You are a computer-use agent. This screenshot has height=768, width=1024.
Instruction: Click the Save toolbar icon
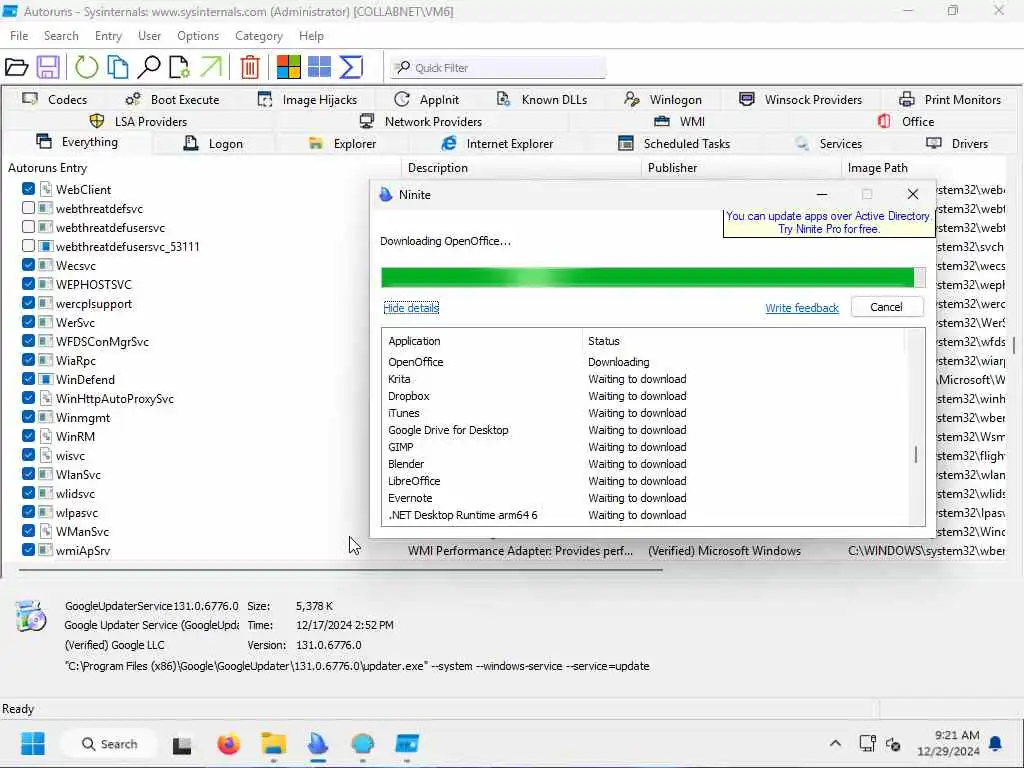point(48,67)
